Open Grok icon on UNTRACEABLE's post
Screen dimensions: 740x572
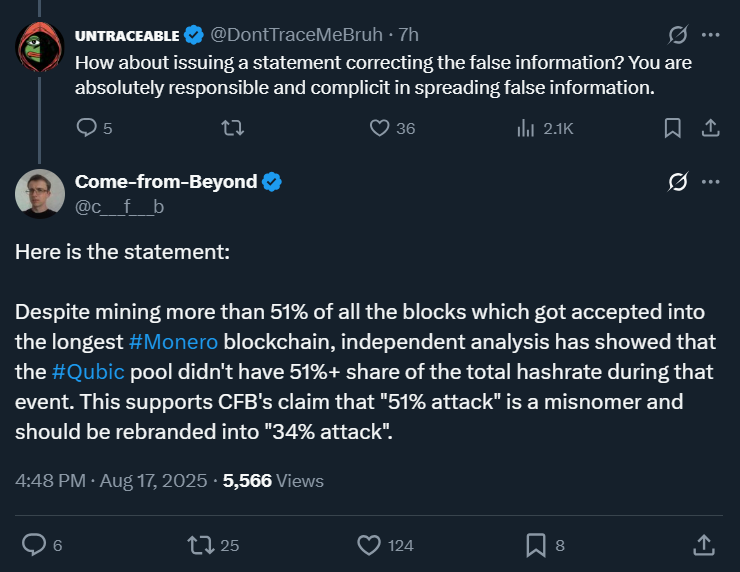coord(677,35)
